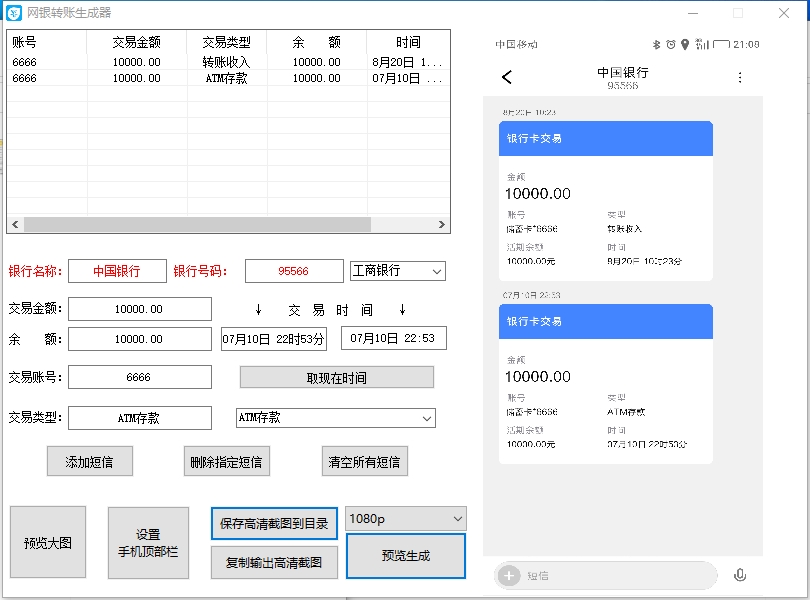Click the app logo in the title bar

[x=12, y=12]
